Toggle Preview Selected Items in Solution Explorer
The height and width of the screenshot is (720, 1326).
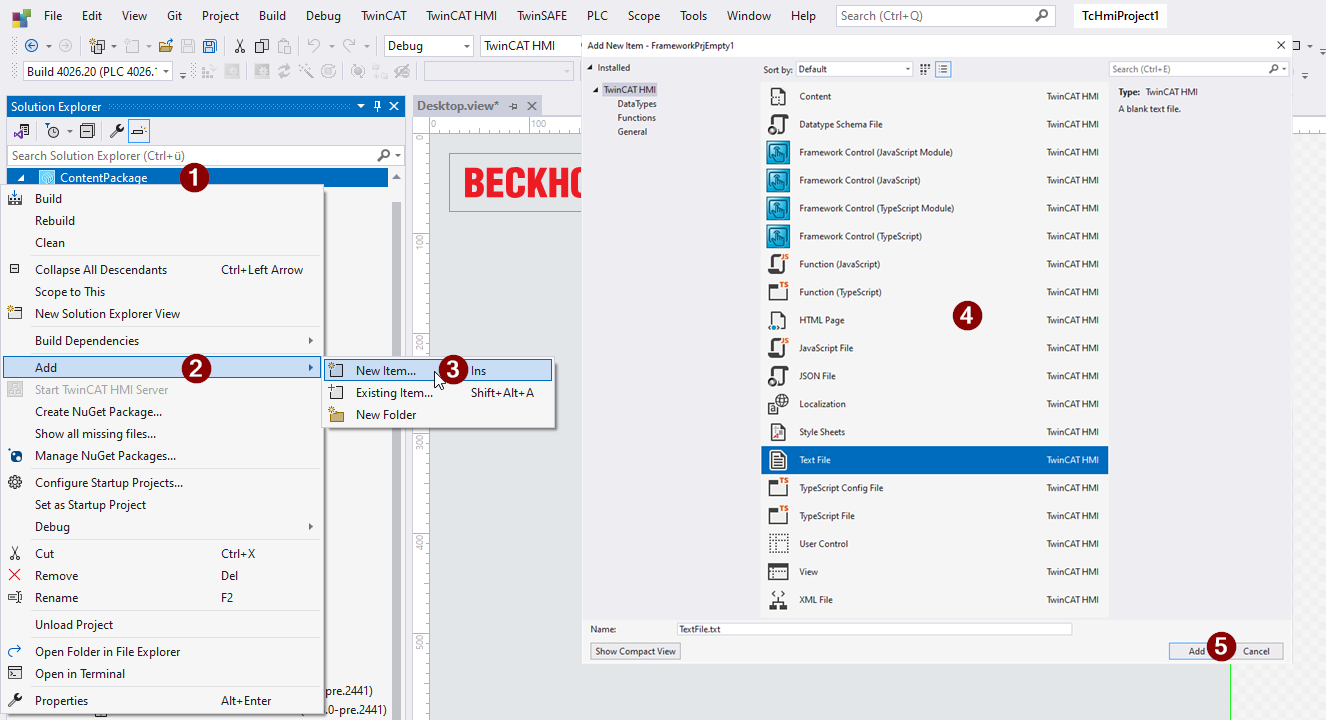pos(139,131)
